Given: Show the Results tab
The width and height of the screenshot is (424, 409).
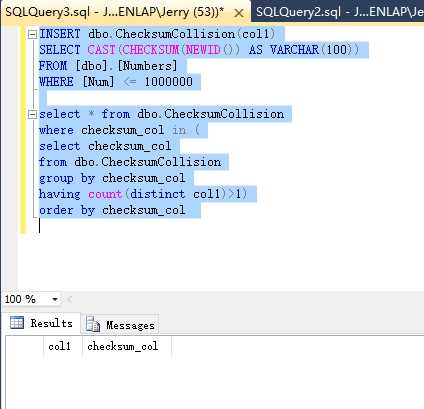Looking at the screenshot, I should (42, 323).
